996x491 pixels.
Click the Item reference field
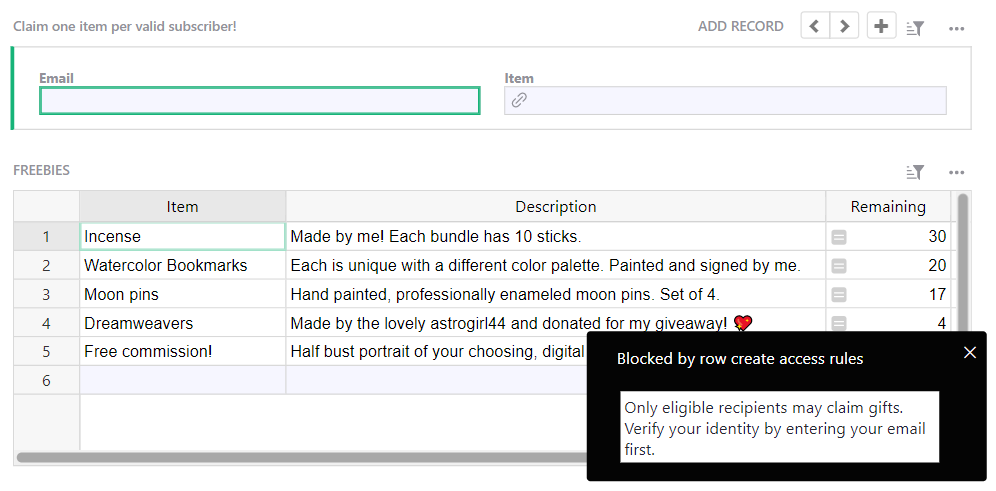[x=735, y=101]
